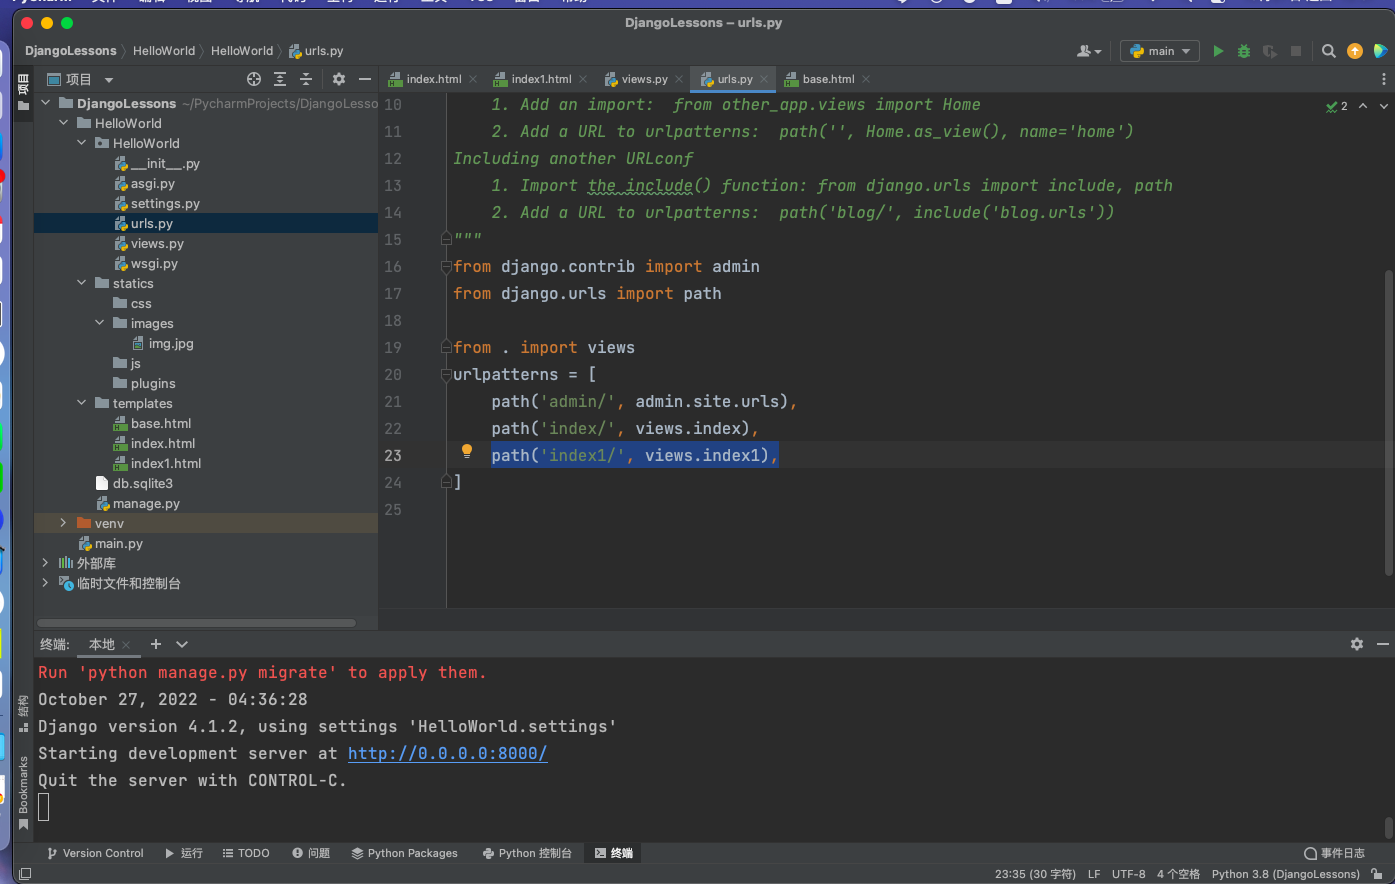Open settings.py in the project tree

pos(165,203)
